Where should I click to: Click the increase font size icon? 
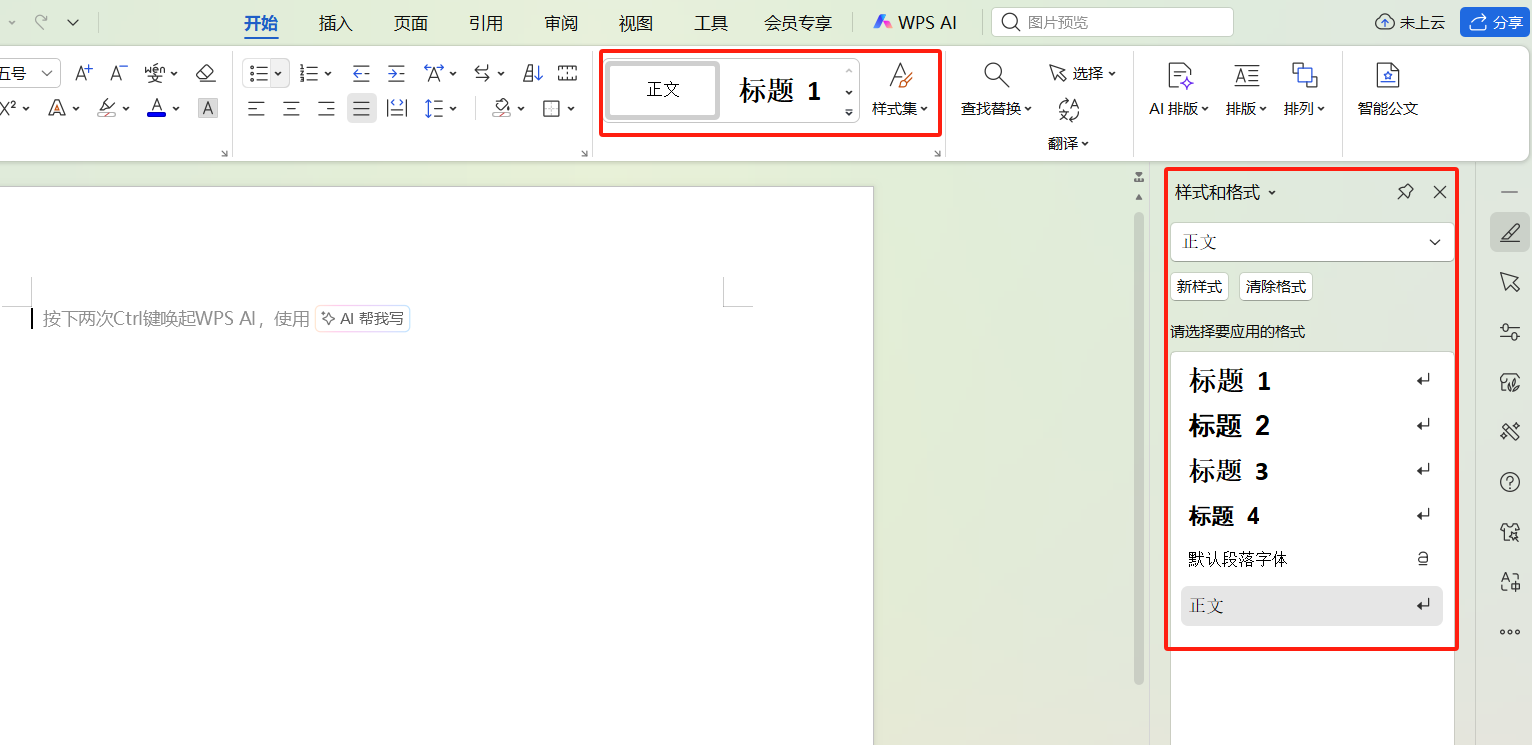[83, 72]
